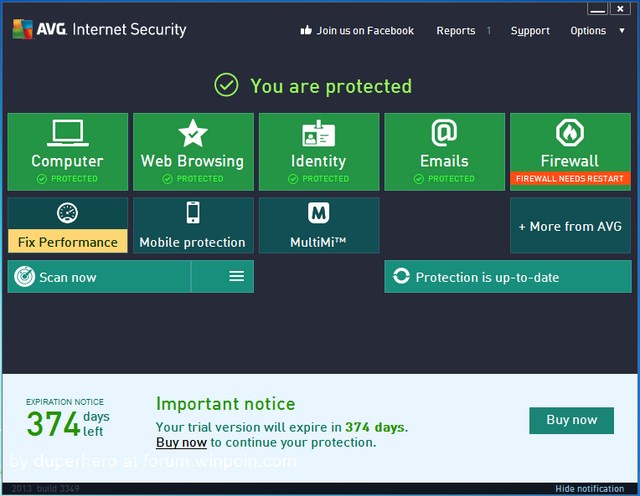Click the Reports count number 1

click(x=489, y=31)
